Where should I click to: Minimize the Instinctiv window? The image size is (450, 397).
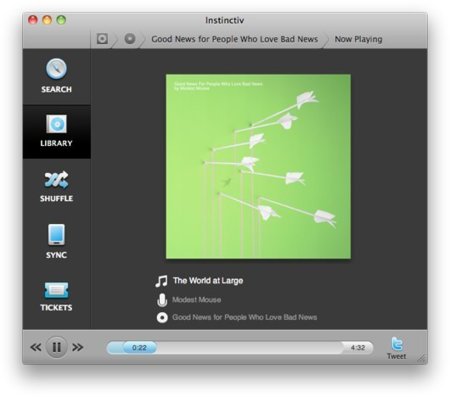point(47,20)
